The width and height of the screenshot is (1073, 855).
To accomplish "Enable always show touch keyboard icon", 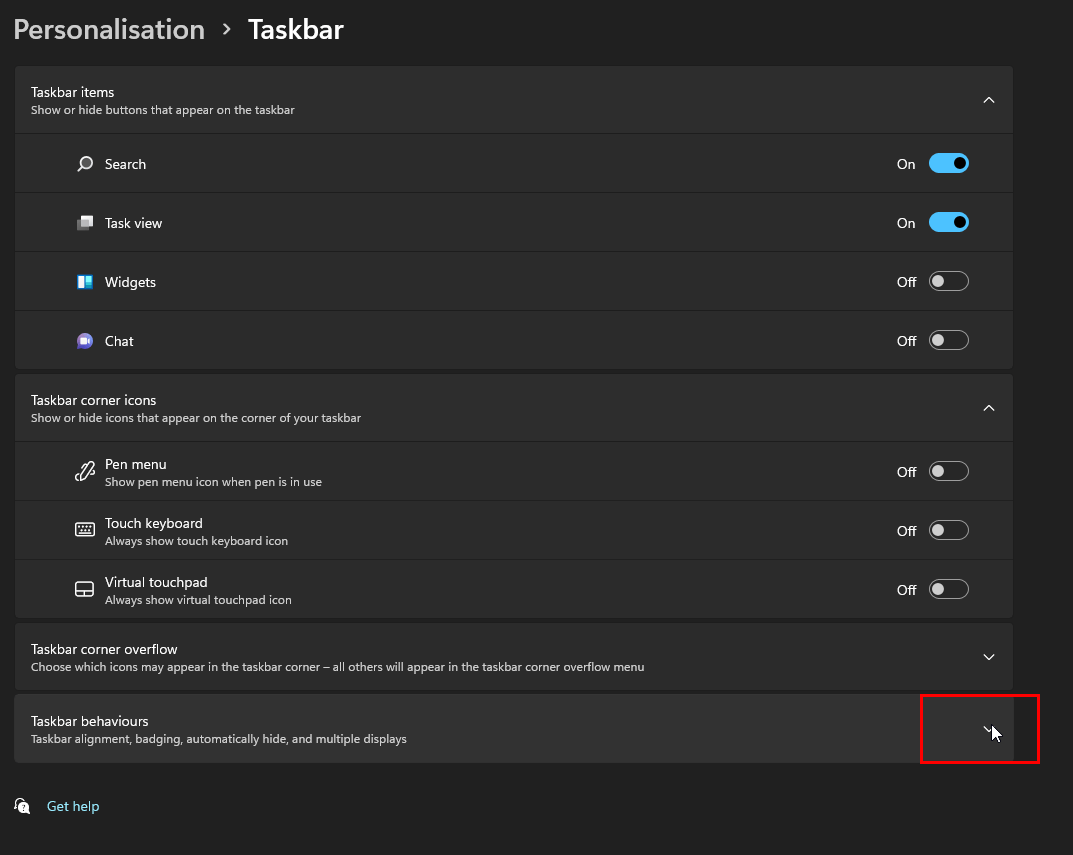I will [948, 530].
